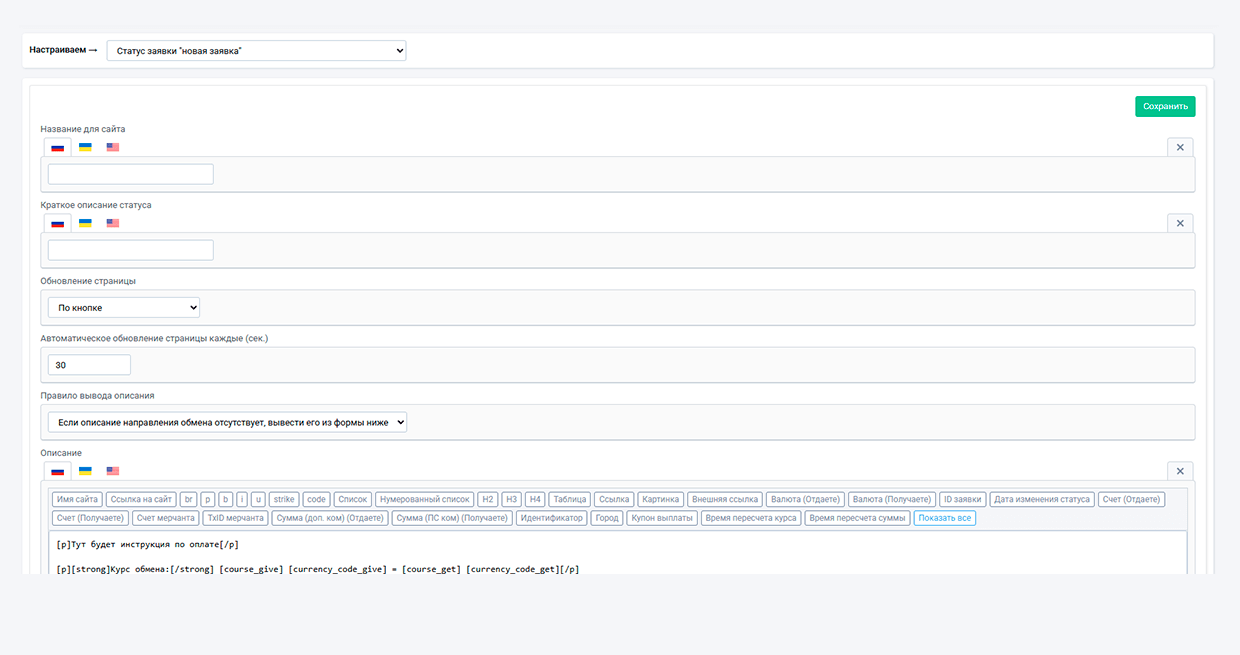Insert the Время пересчета суммы tag
This screenshot has height=655, width=1240.
pyautogui.click(x=857, y=518)
